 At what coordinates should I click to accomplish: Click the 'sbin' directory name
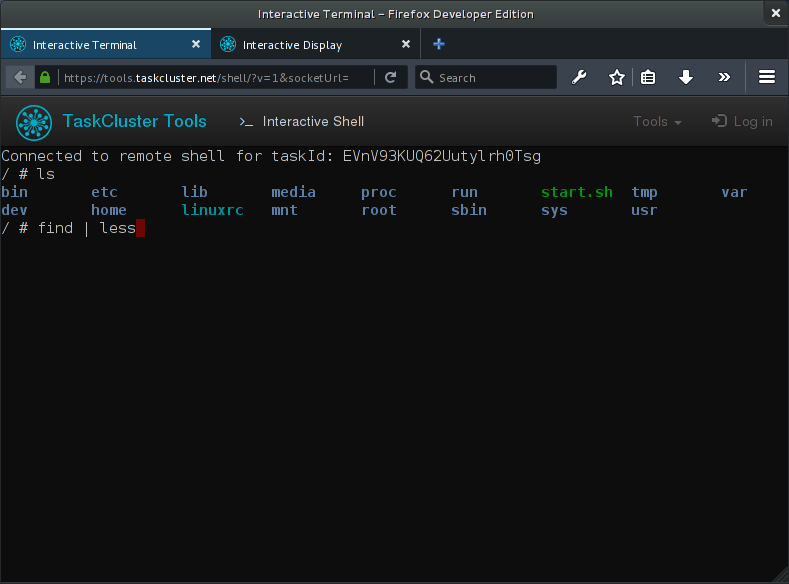468,210
